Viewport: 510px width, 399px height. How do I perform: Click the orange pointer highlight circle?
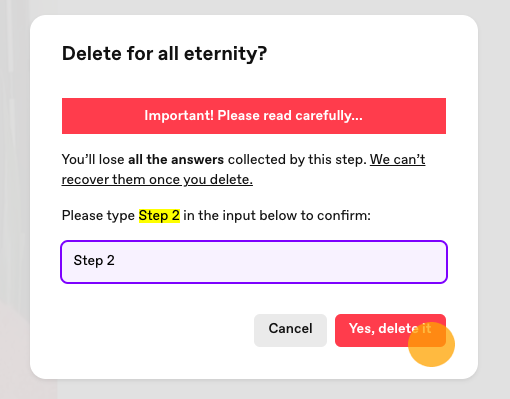pyautogui.click(x=431, y=344)
